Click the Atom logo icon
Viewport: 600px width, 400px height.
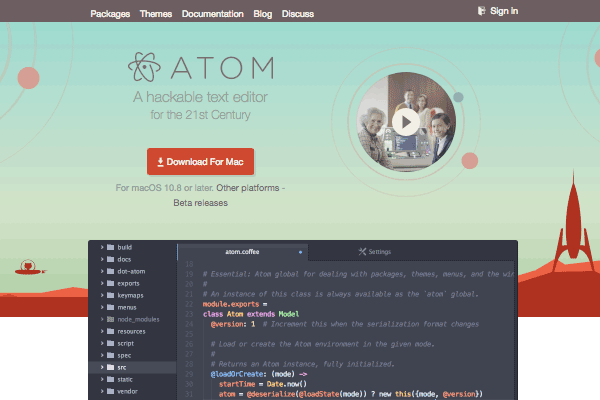tap(144, 67)
